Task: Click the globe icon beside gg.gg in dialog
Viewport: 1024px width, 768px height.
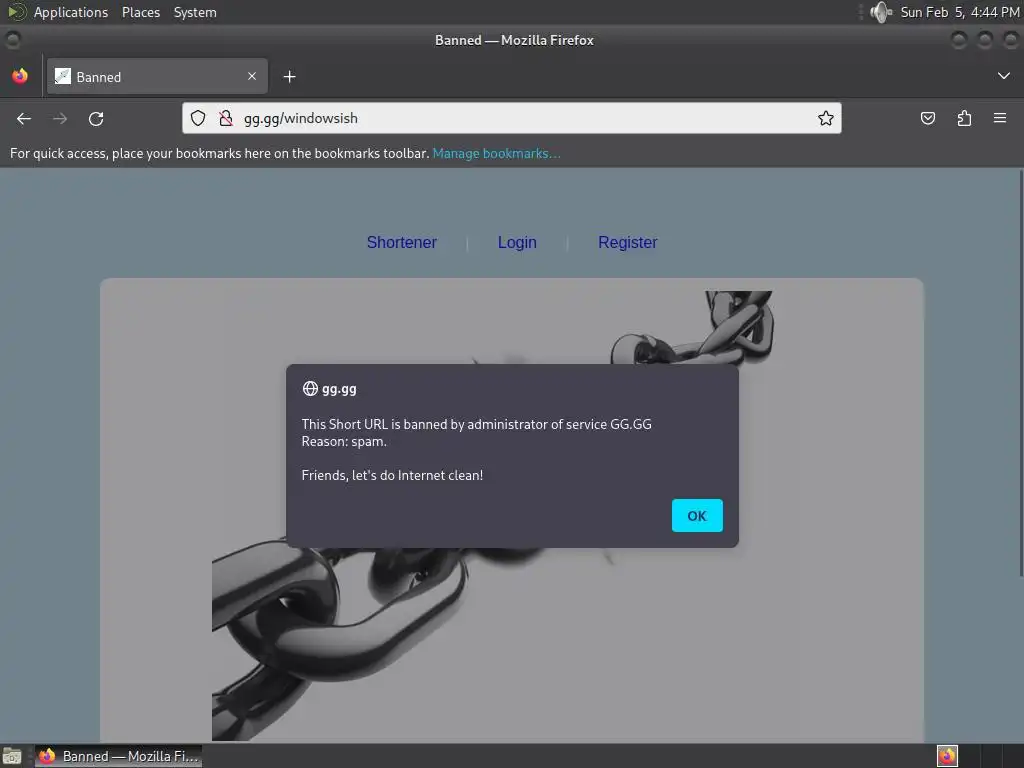Action: coord(310,389)
